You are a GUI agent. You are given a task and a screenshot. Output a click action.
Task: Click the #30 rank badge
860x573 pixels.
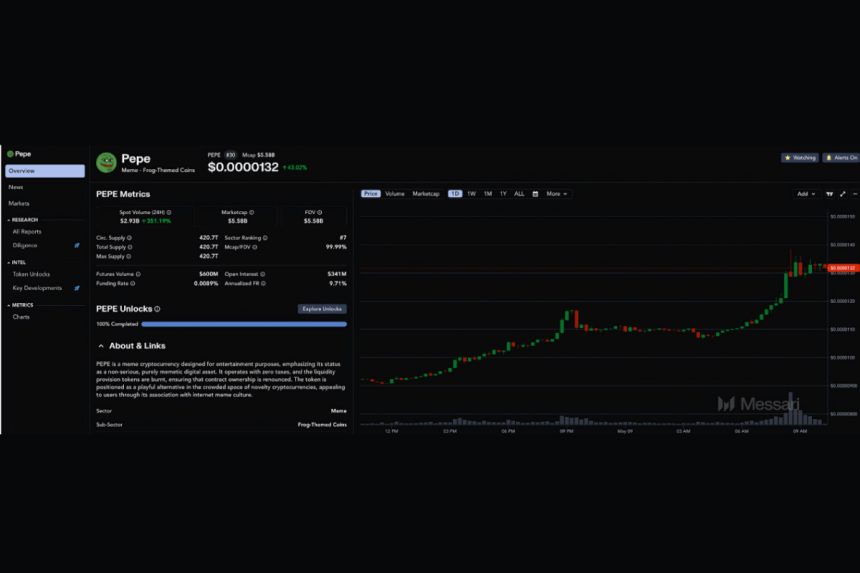tap(231, 155)
